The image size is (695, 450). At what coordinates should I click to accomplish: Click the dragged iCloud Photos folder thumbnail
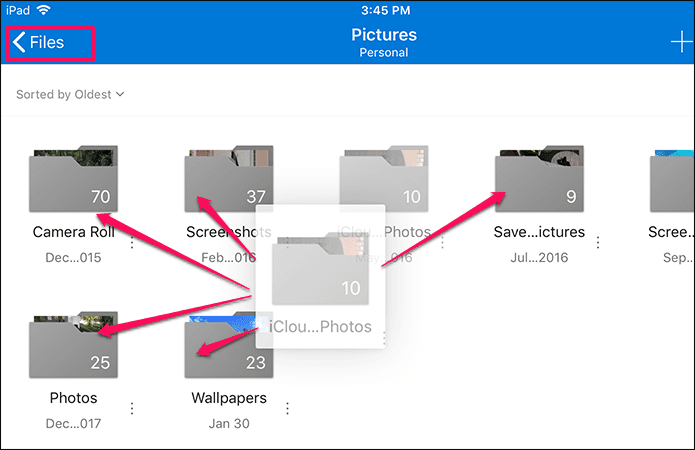pyautogui.click(x=320, y=270)
